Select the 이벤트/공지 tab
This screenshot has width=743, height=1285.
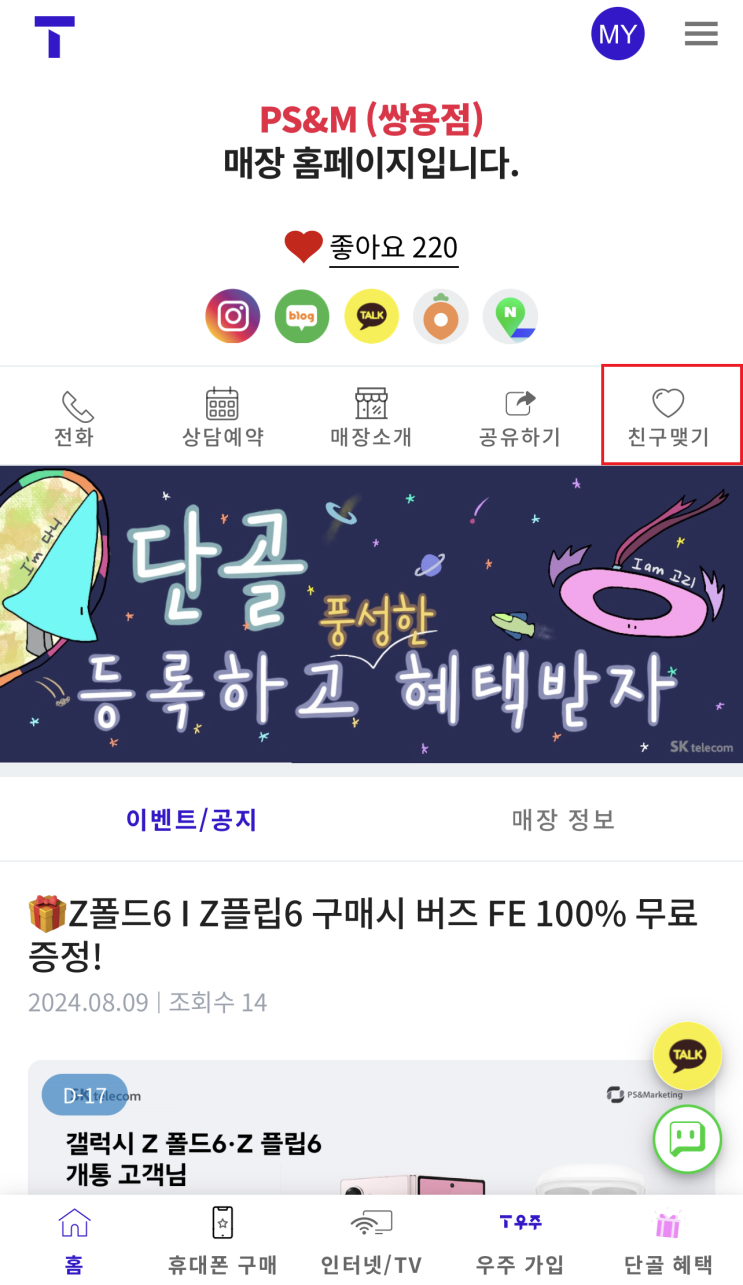click(192, 820)
